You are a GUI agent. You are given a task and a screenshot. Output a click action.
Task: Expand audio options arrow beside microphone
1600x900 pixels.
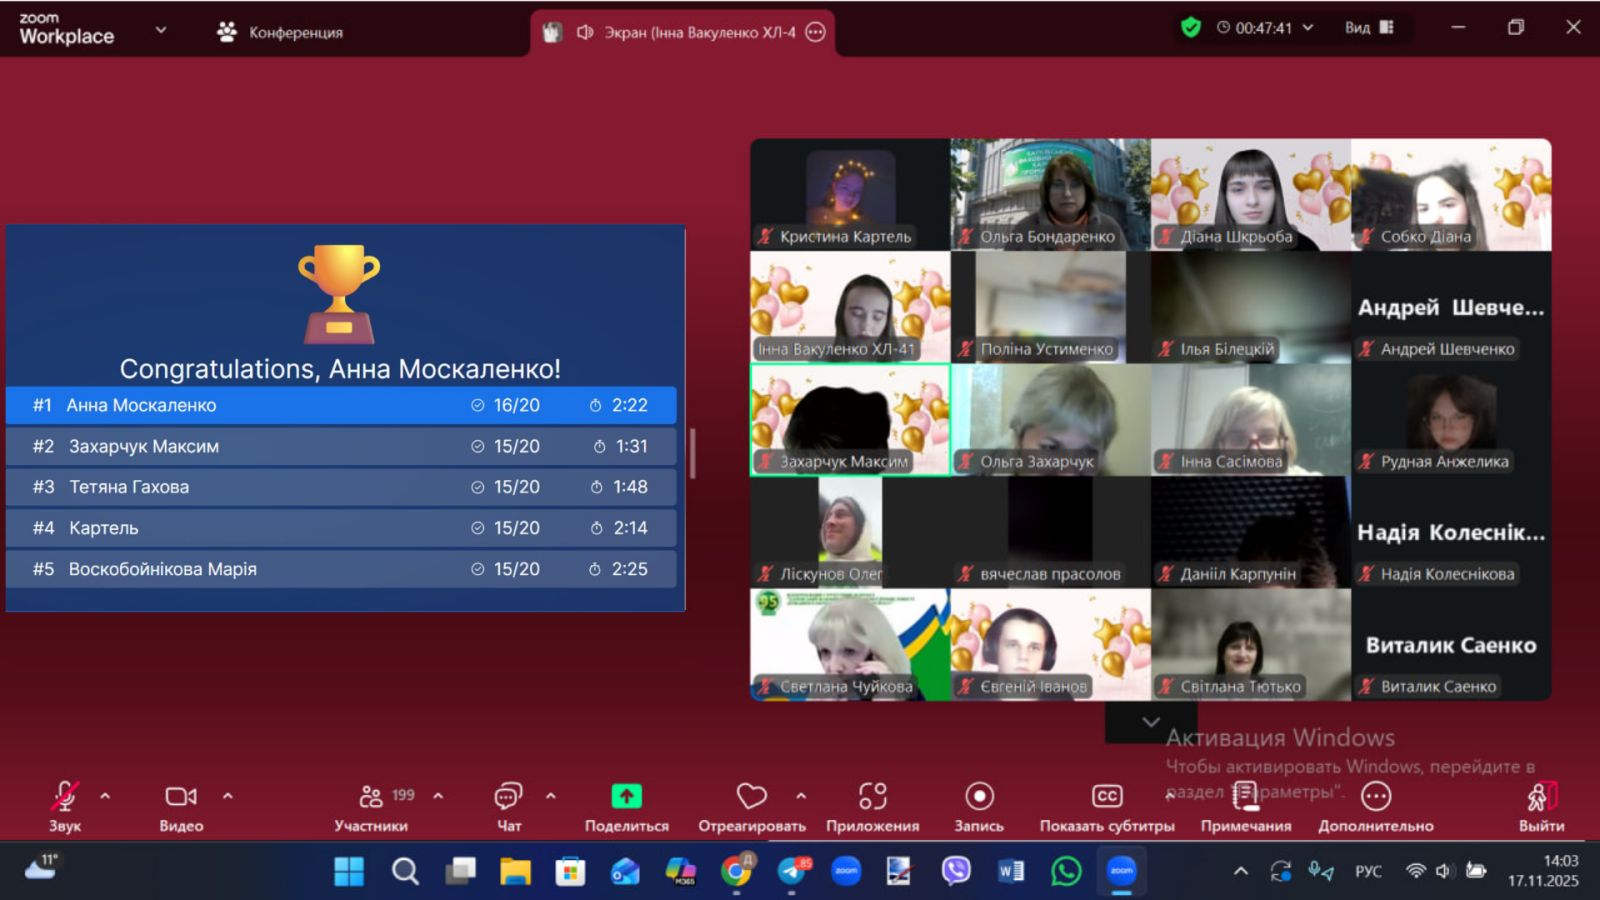pos(105,797)
